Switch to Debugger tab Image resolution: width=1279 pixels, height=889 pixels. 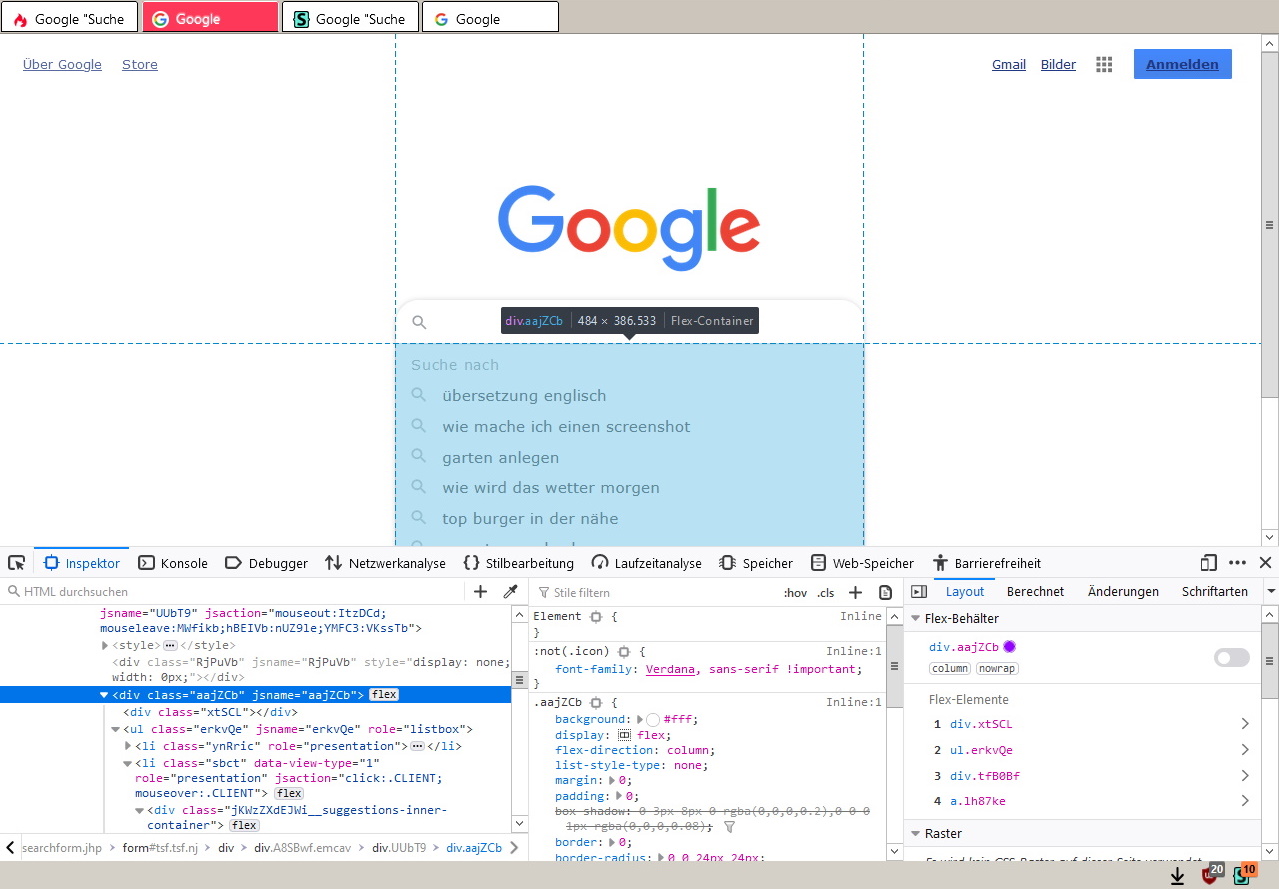tap(266, 563)
